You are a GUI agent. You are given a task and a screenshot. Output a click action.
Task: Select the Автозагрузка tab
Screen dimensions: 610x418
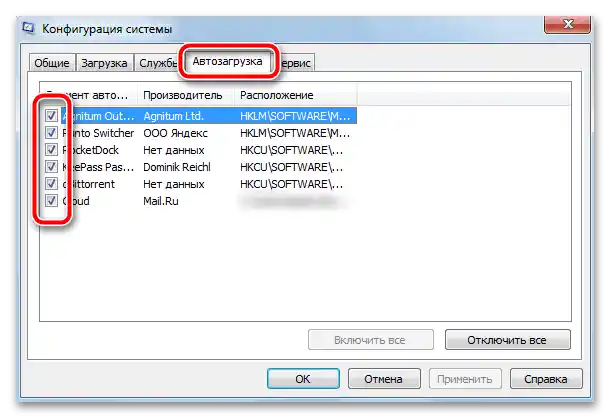click(228, 61)
